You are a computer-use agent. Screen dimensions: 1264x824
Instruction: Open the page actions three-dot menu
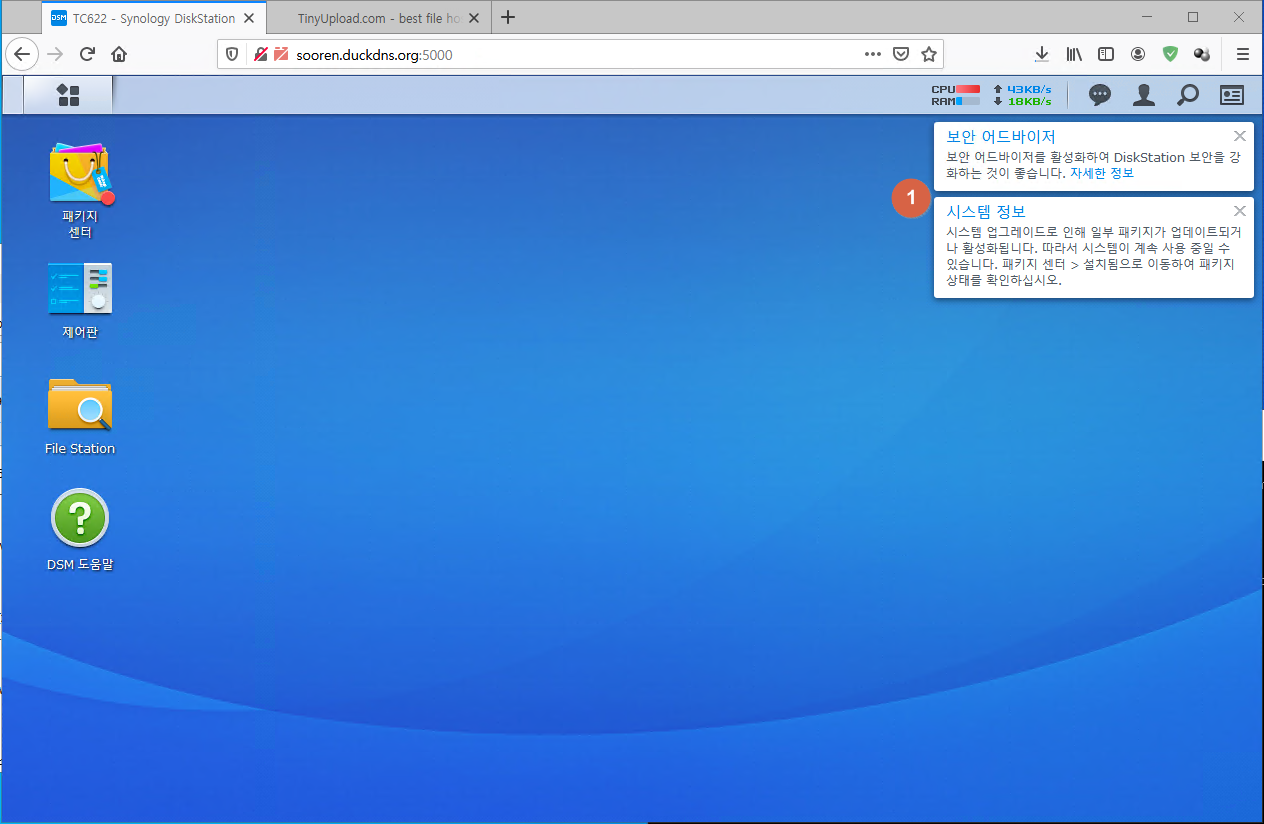point(873,54)
